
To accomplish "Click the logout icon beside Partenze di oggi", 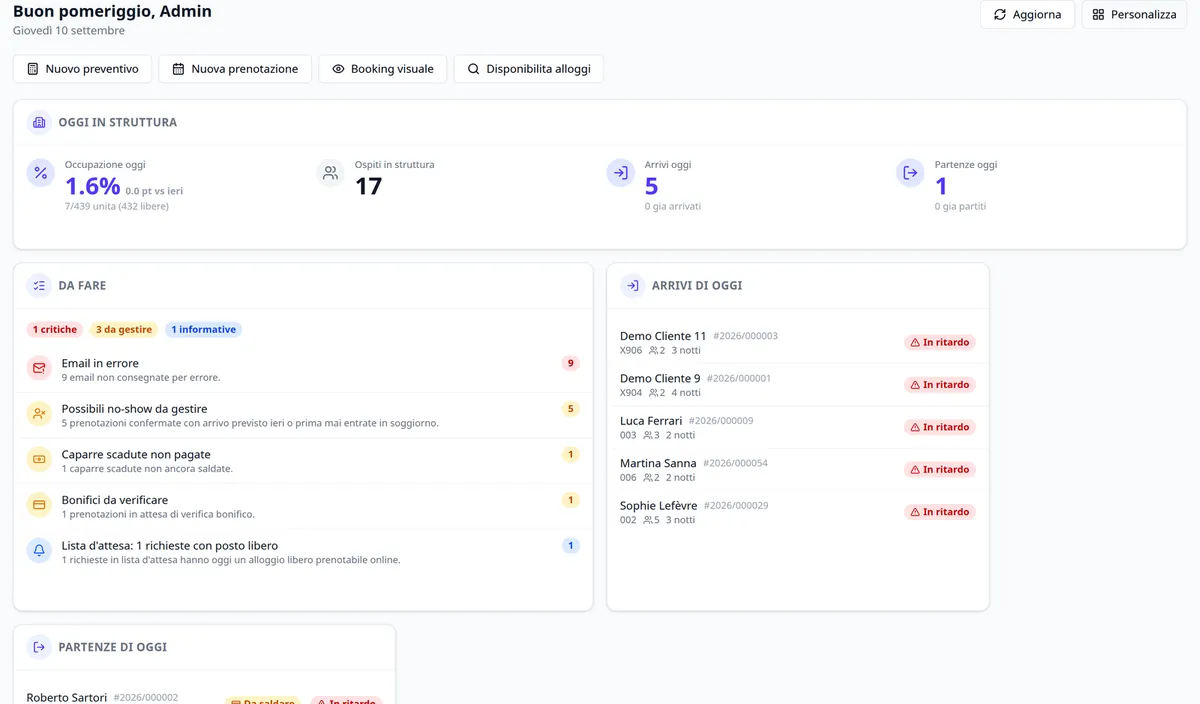I will (40, 647).
